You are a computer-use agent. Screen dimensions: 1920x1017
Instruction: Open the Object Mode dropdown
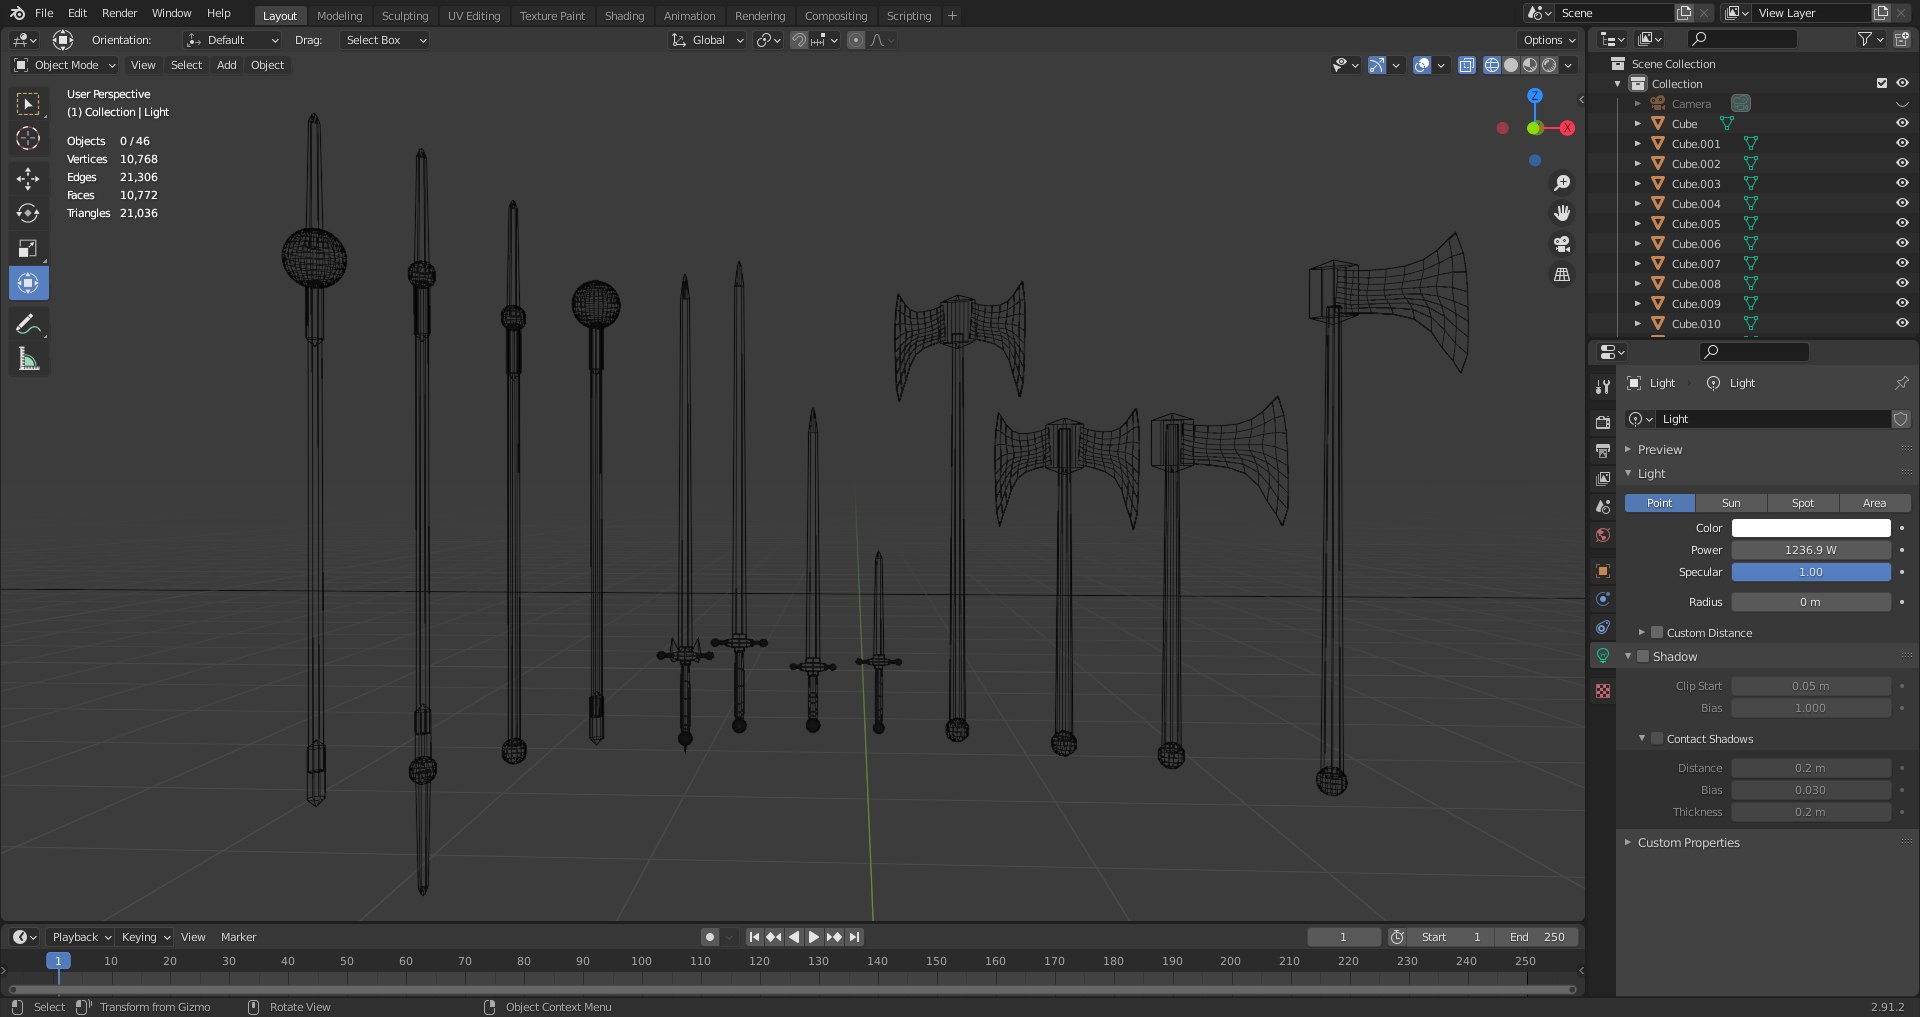pos(65,65)
